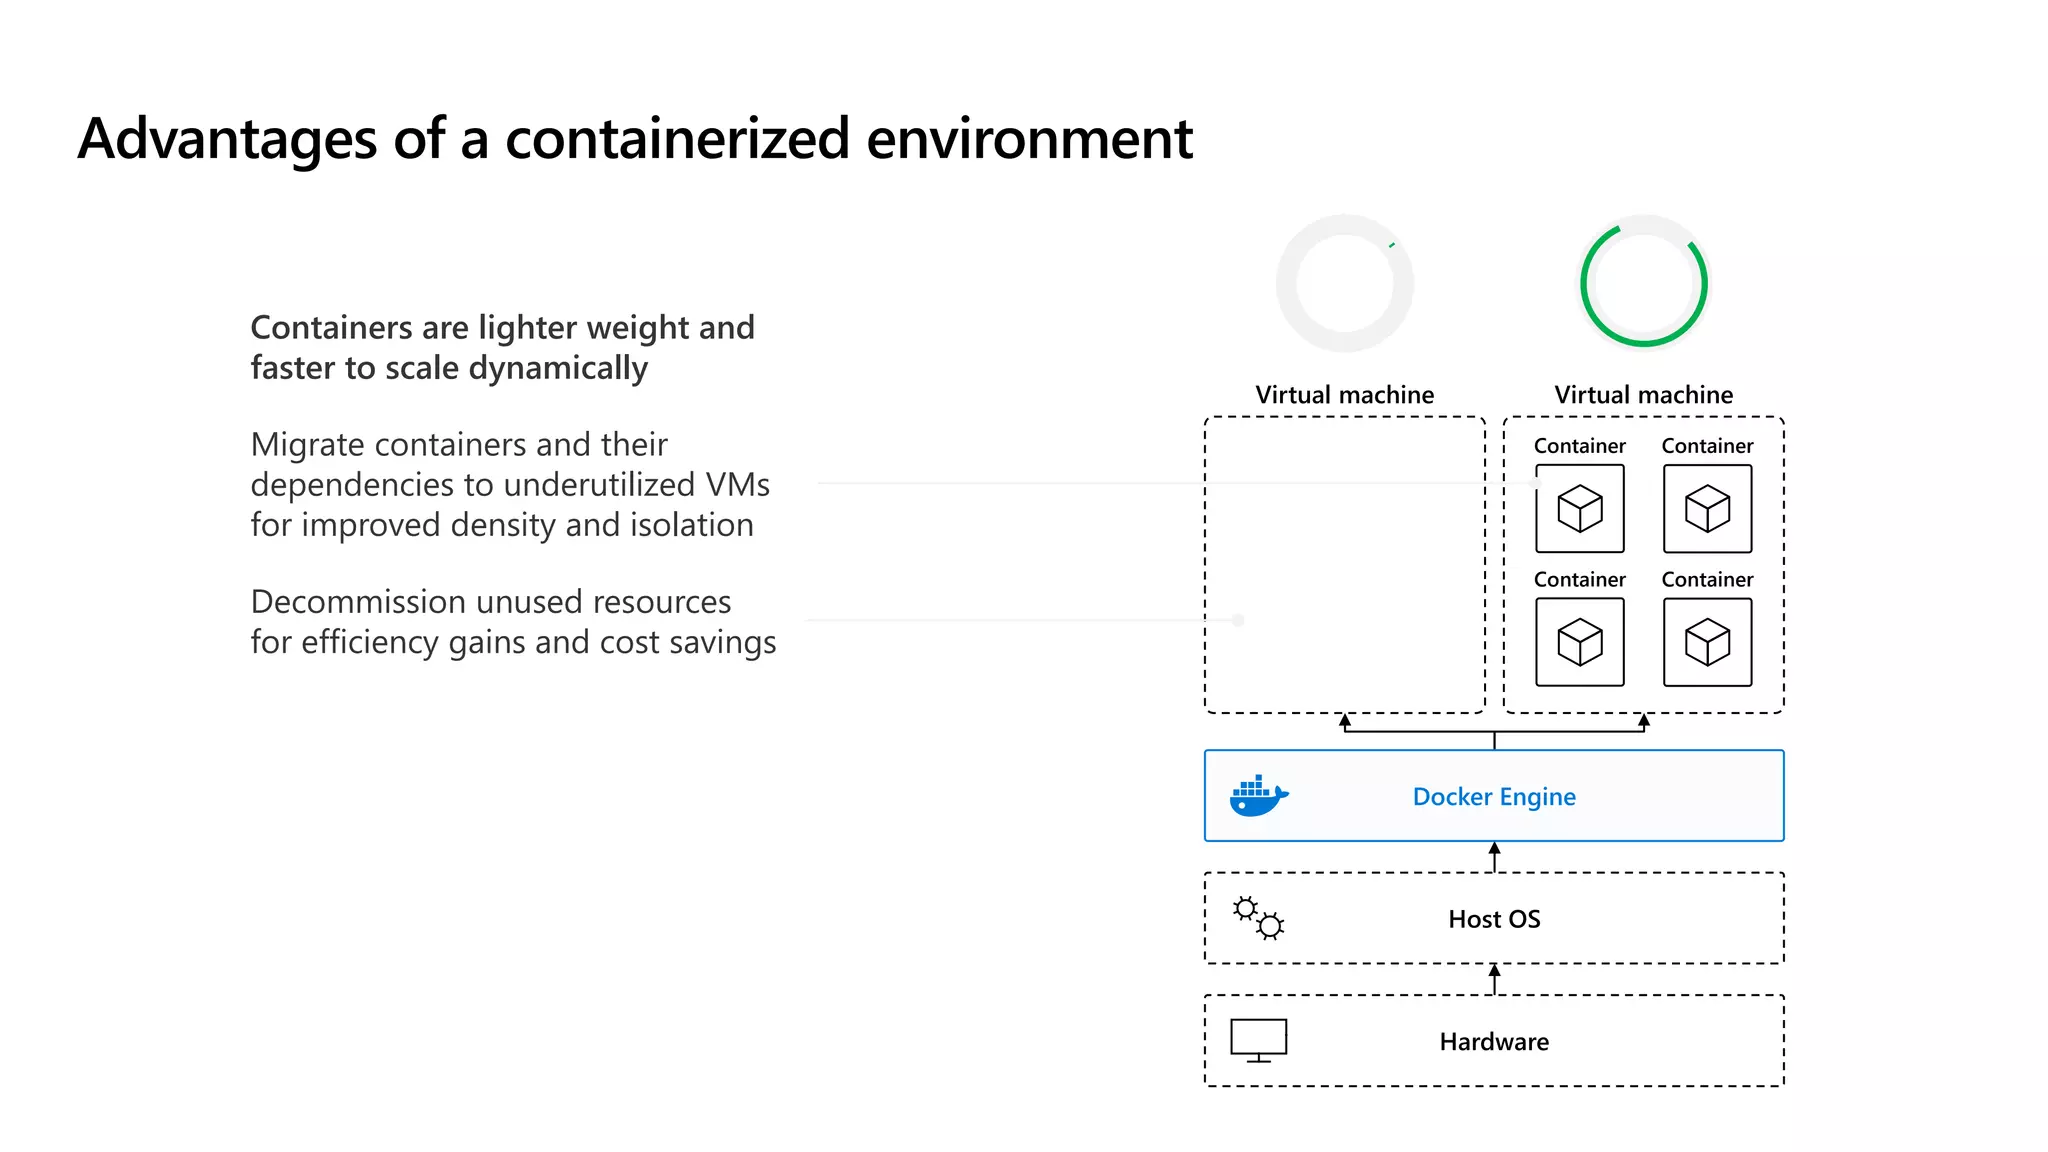Click the top-left Container label text
Screen dimensions: 2048x1152
pos(1580,446)
